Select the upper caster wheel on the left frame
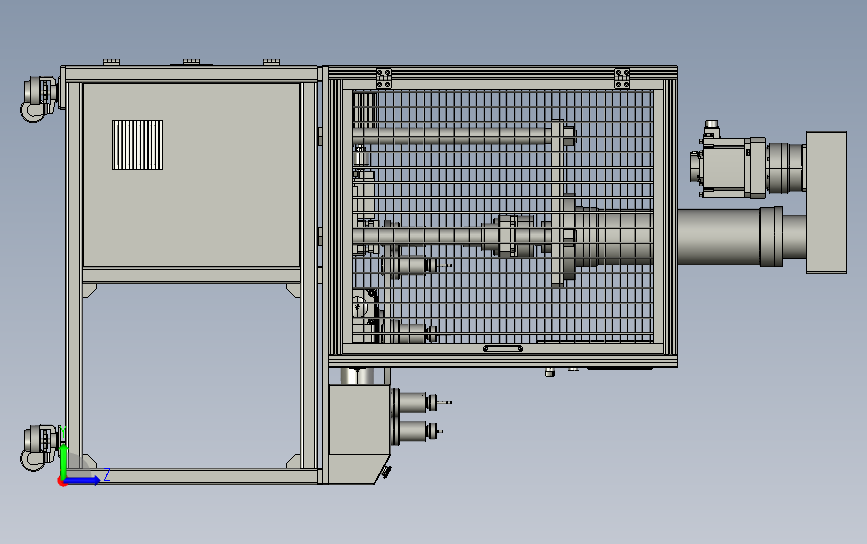The width and height of the screenshot is (867, 544). click(x=40, y=99)
